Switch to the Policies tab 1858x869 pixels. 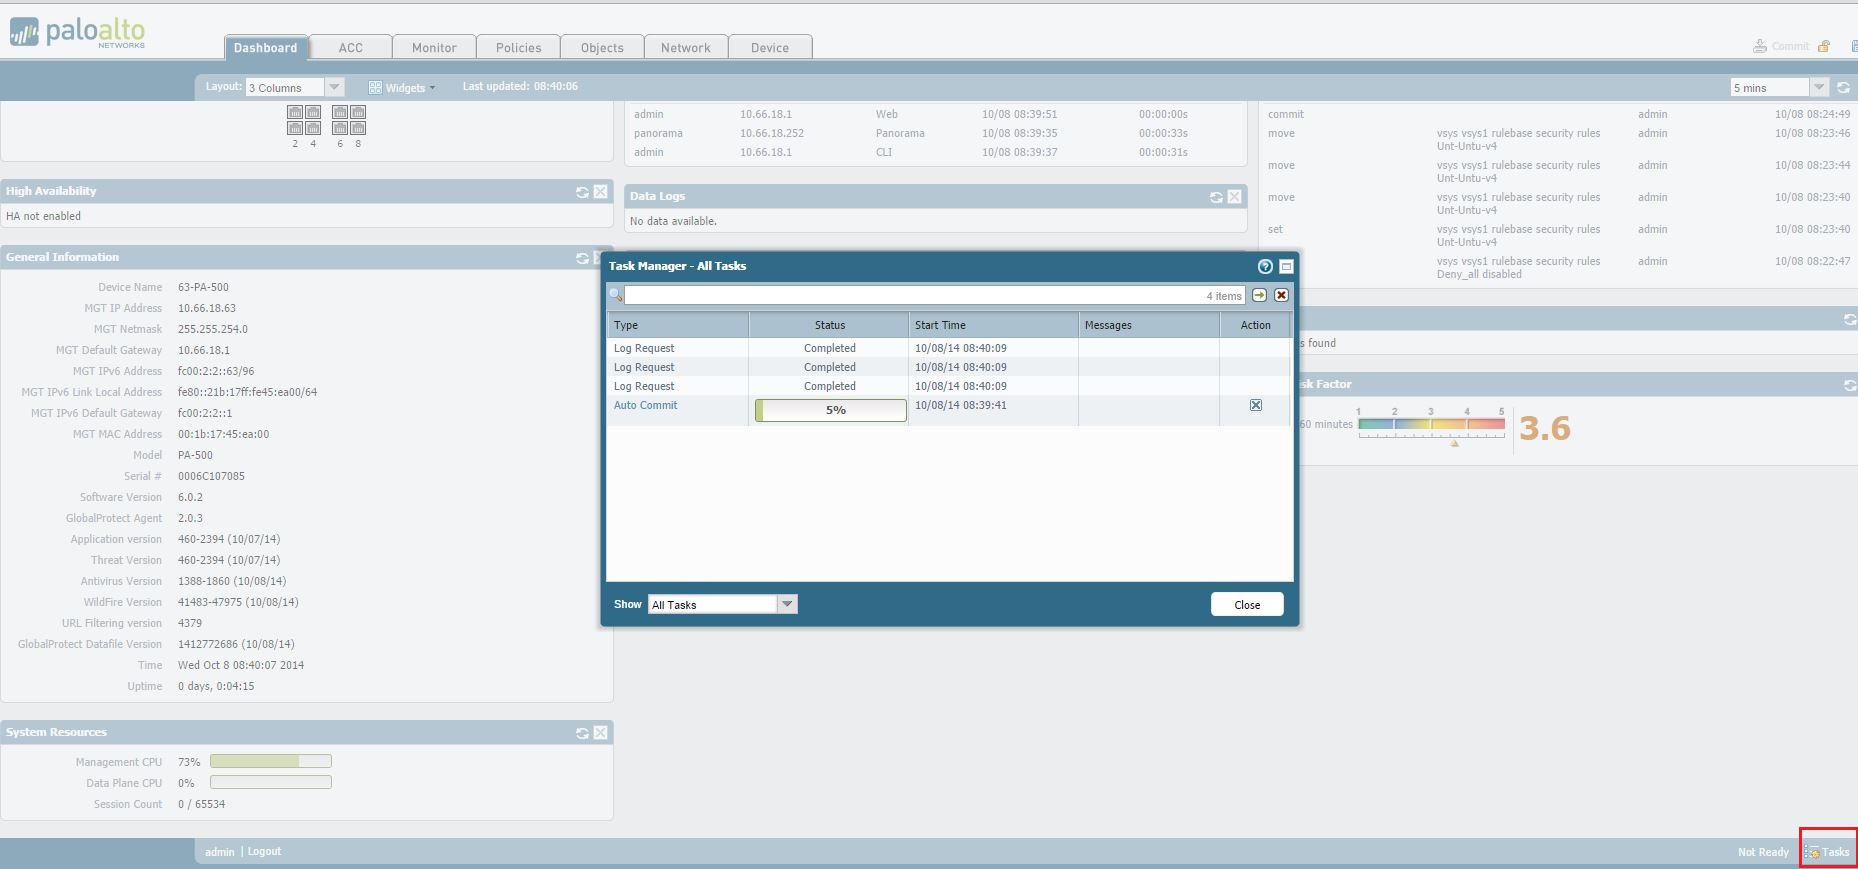[518, 48]
